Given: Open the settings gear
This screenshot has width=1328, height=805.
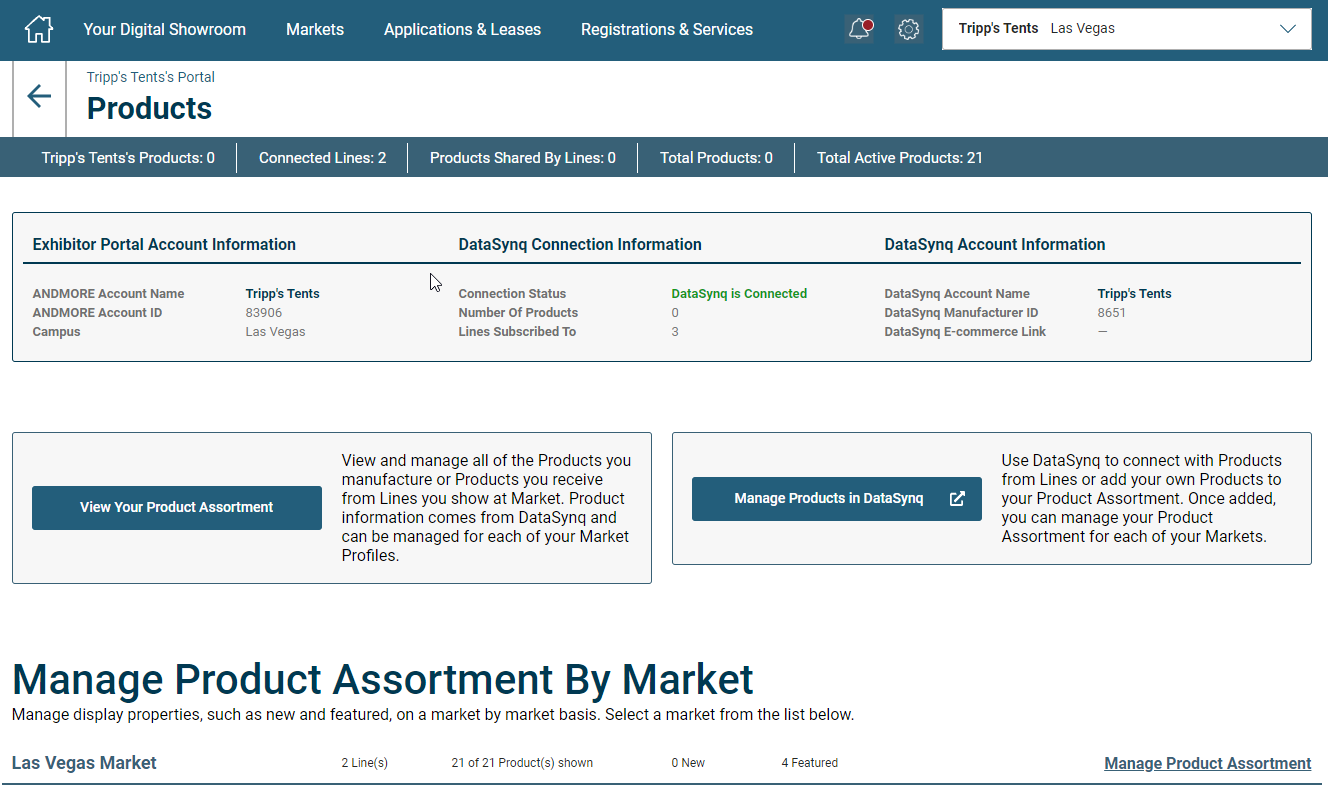Looking at the screenshot, I should click(x=908, y=30).
